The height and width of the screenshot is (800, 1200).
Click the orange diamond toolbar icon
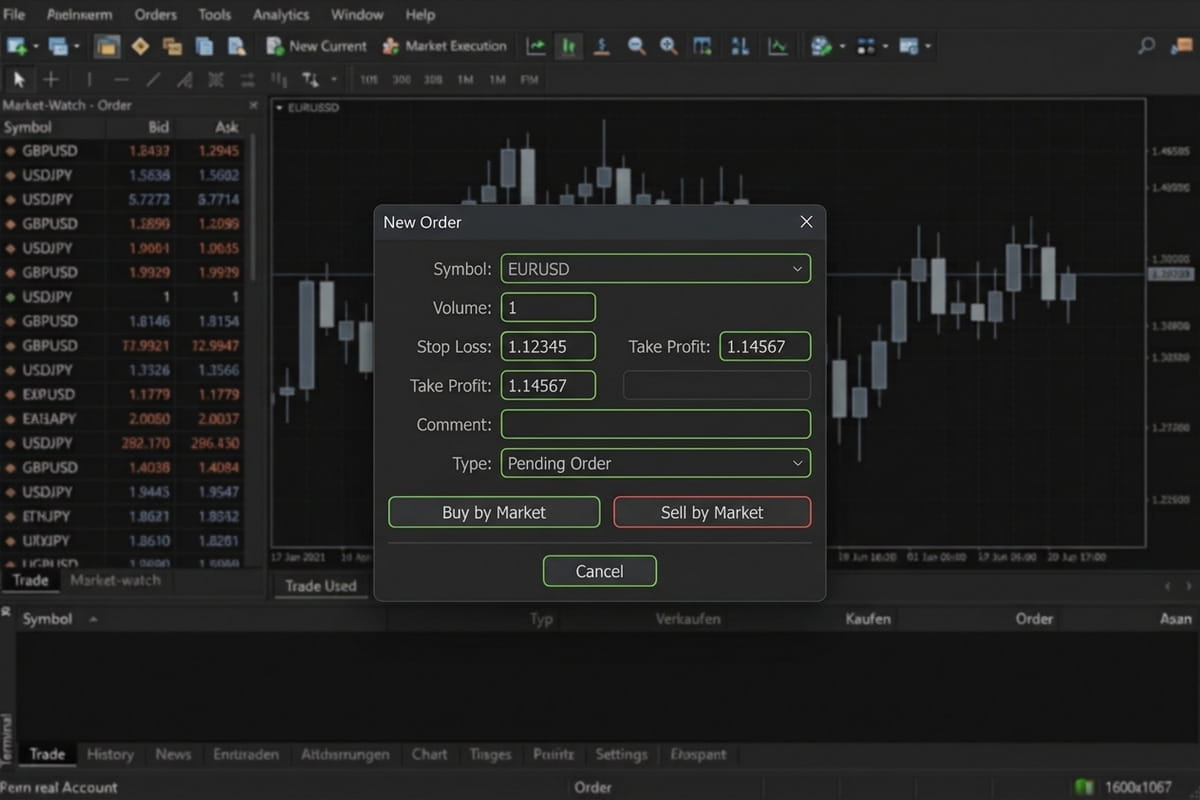(x=140, y=46)
